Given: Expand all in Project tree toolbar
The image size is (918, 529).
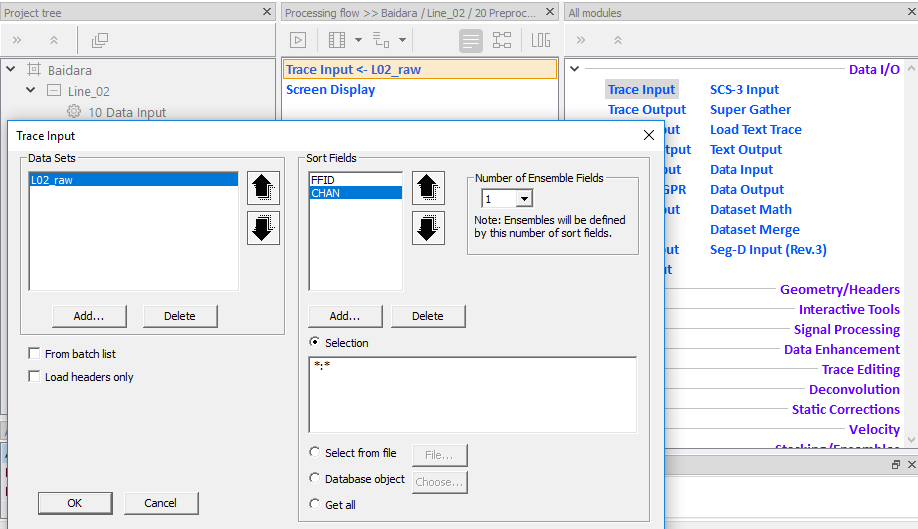Looking at the screenshot, I should tap(17, 40).
